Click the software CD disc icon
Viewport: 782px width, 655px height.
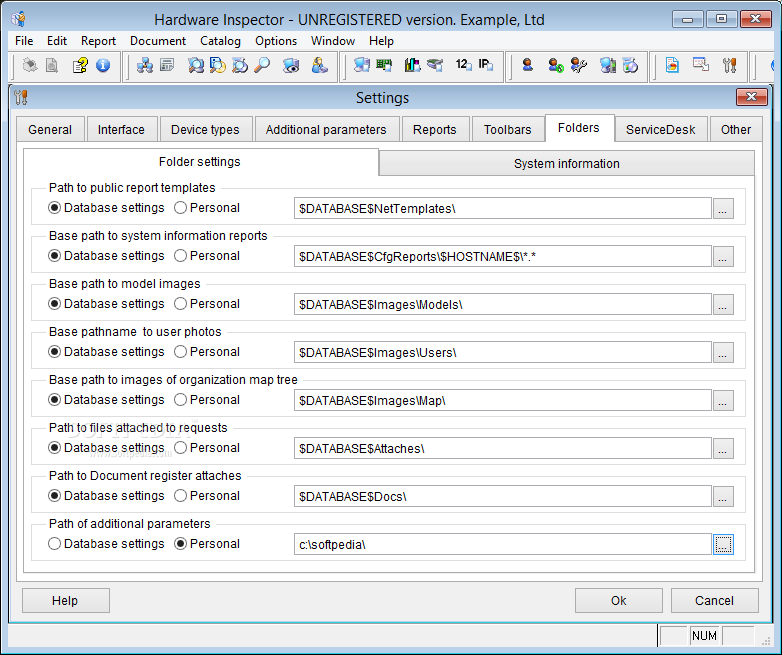(630, 65)
